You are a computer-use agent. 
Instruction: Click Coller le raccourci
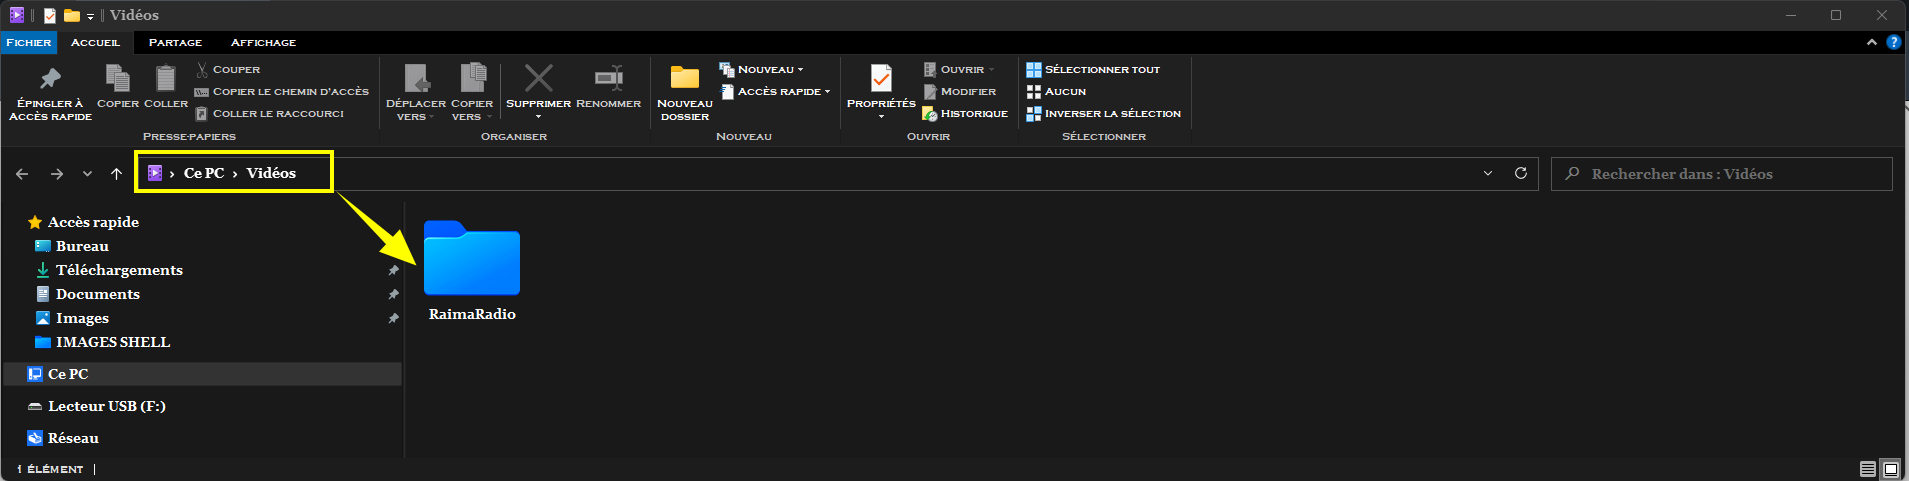tap(269, 113)
